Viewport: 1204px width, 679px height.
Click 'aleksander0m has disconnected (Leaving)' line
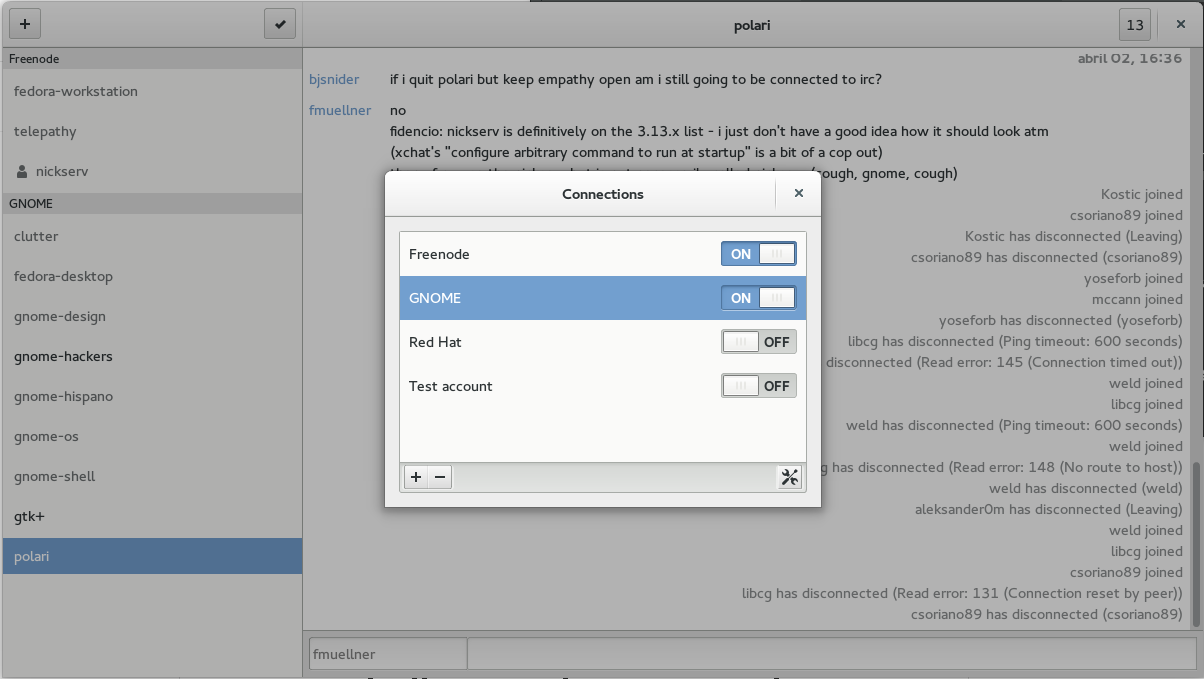pyautogui.click(x=1048, y=509)
